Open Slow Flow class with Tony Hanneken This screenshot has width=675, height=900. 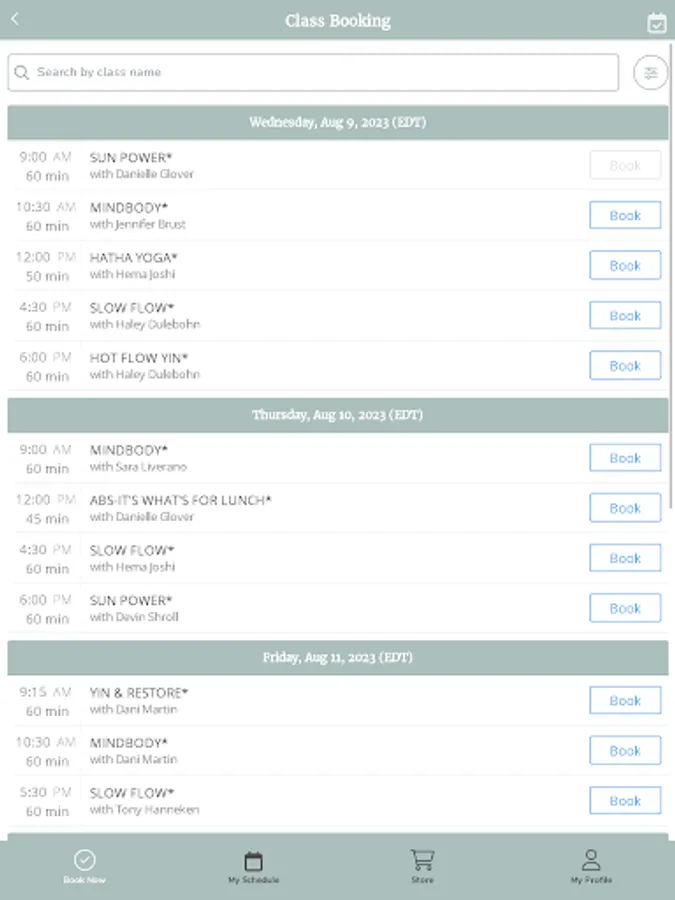point(144,800)
